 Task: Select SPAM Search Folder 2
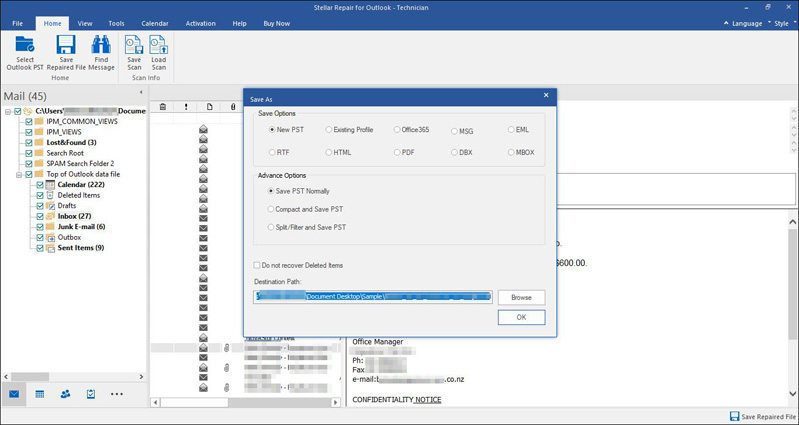[81, 164]
